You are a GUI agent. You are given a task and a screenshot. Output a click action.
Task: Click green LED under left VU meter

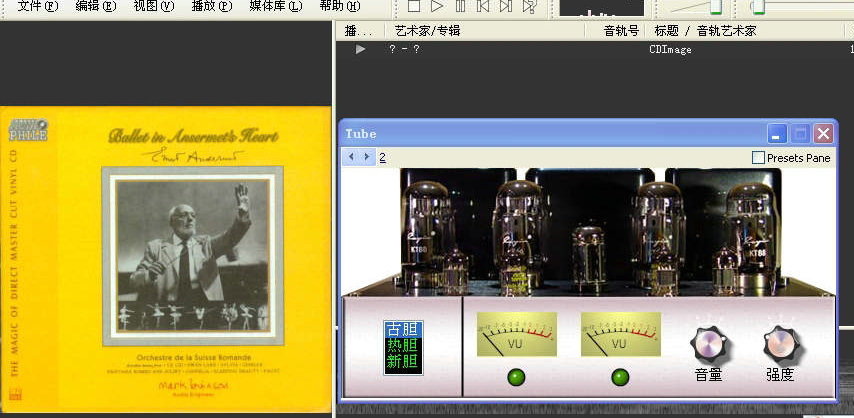tap(516, 377)
